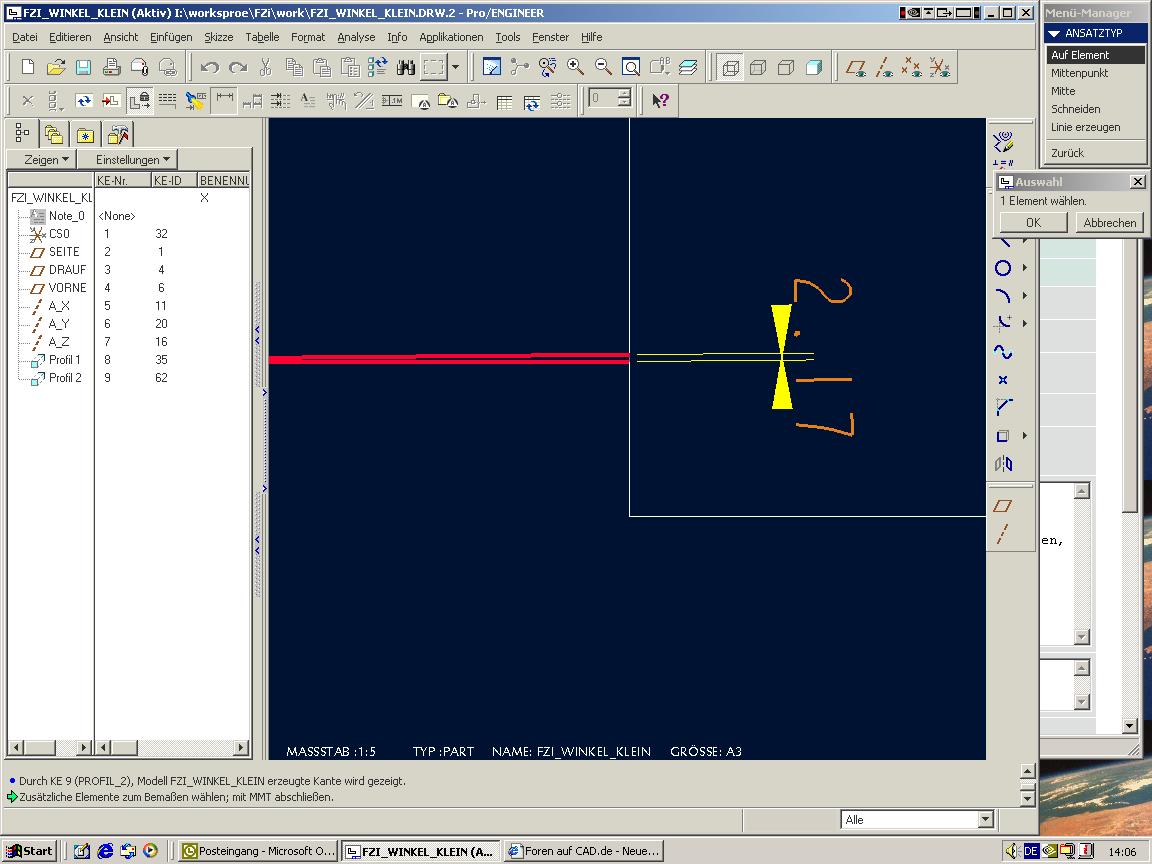Click the Windows Start button
Image resolution: width=1152 pixels, height=864 pixels.
29,851
